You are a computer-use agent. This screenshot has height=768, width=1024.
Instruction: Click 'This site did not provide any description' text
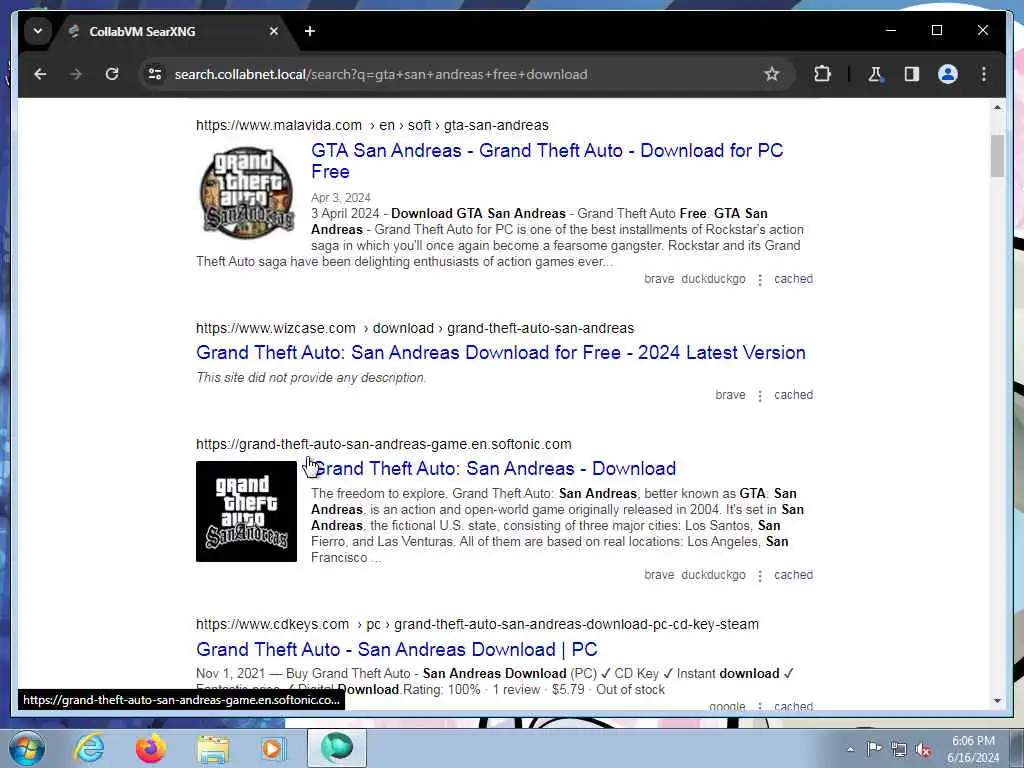[311, 377]
